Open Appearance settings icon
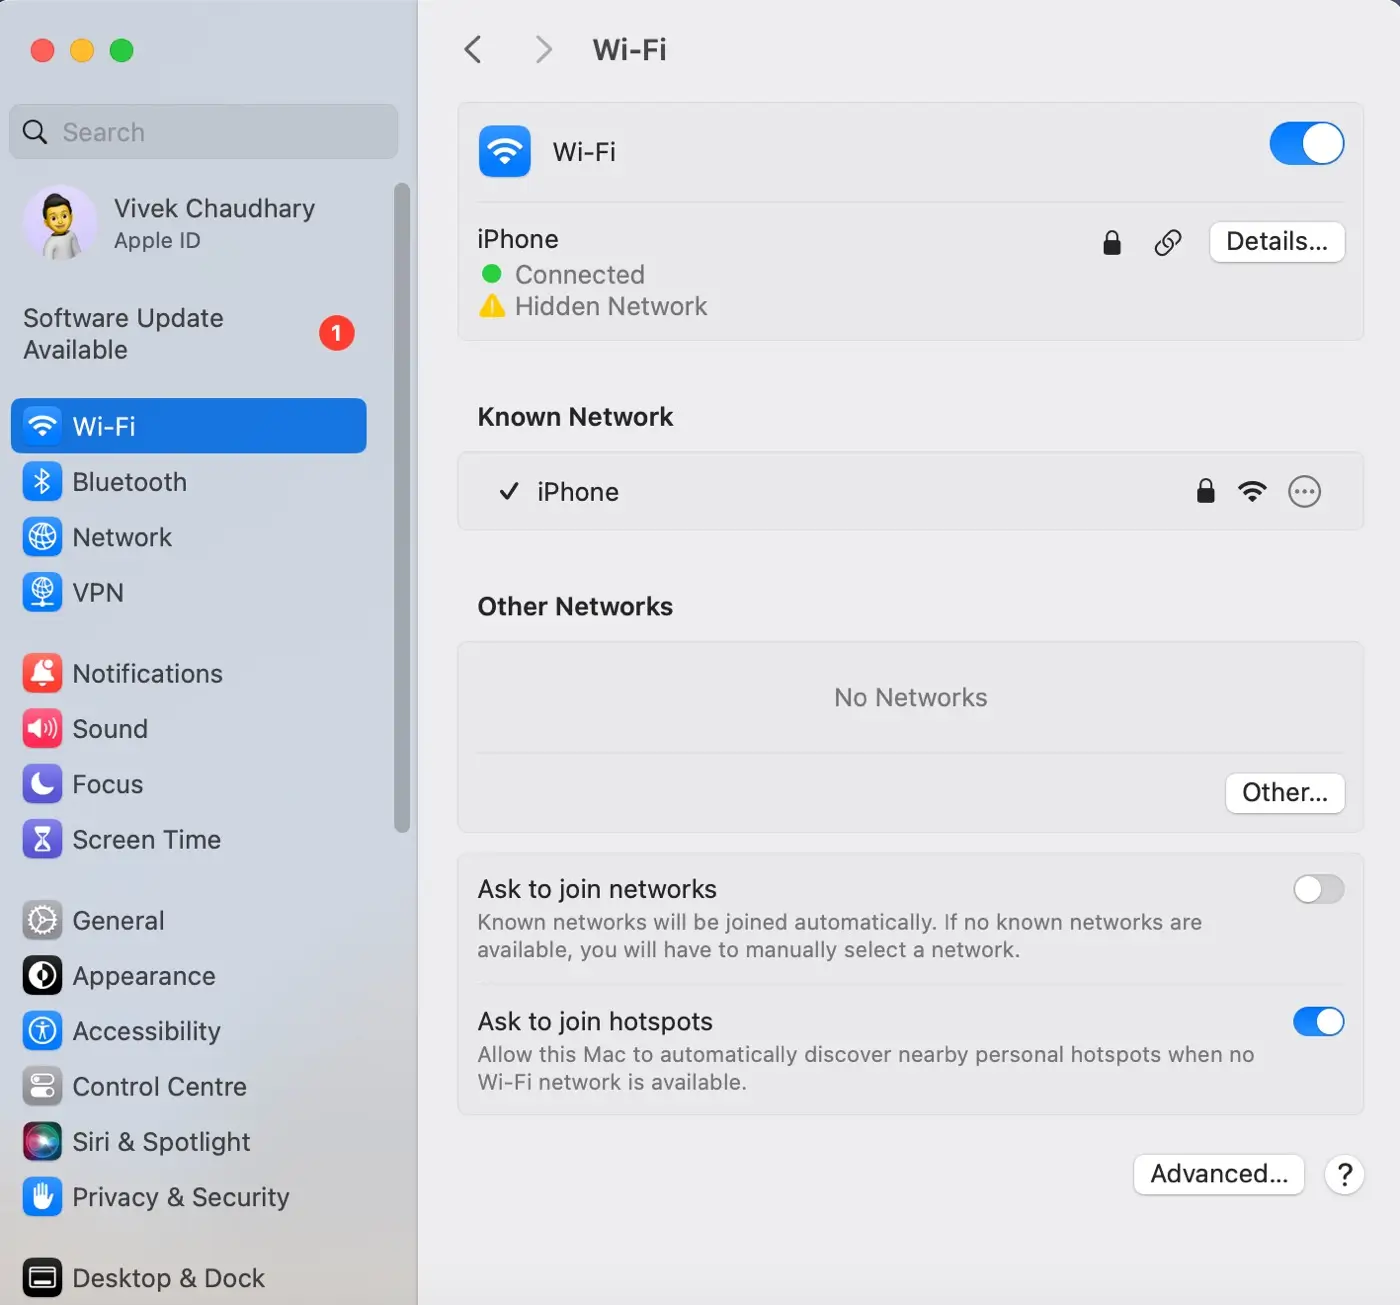The image size is (1400, 1305). click(42, 976)
